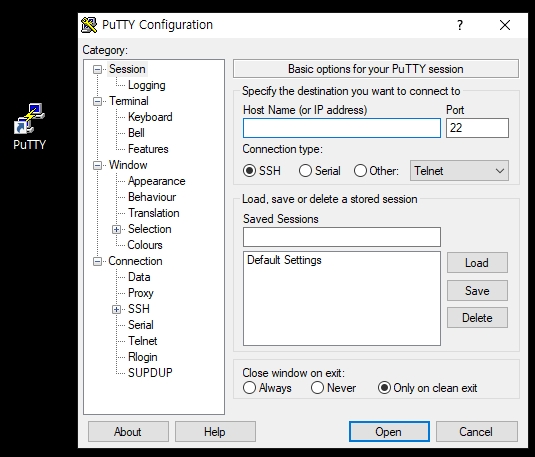Select the Selection category label
Viewport: 535px width, 457px height.
point(149,229)
